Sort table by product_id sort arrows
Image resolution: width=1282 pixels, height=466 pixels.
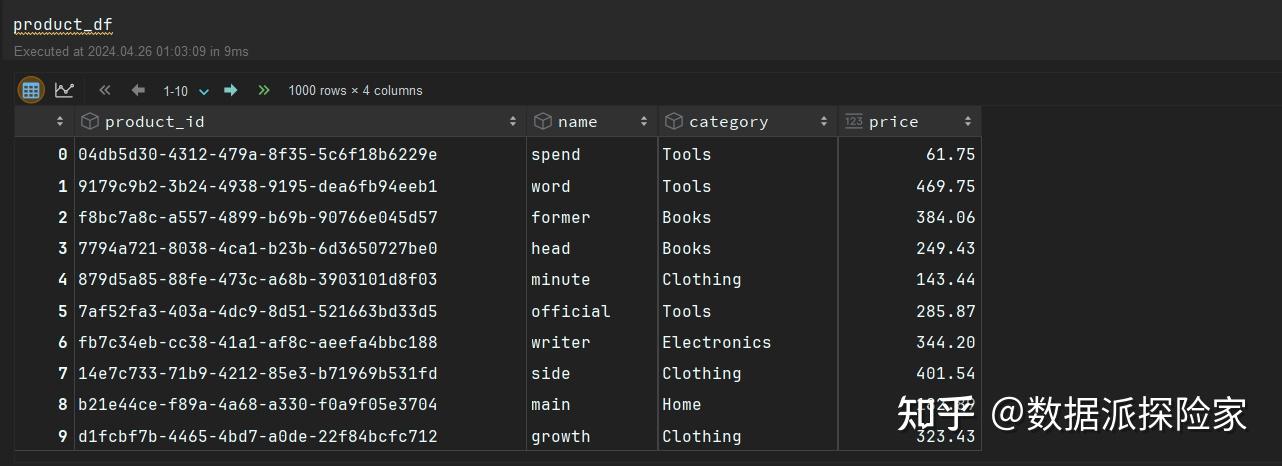pos(513,121)
